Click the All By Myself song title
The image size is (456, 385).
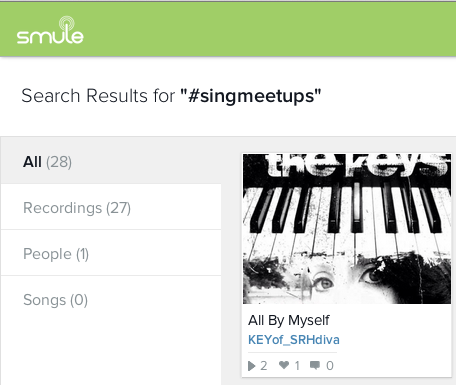click(x=289, y=320)
